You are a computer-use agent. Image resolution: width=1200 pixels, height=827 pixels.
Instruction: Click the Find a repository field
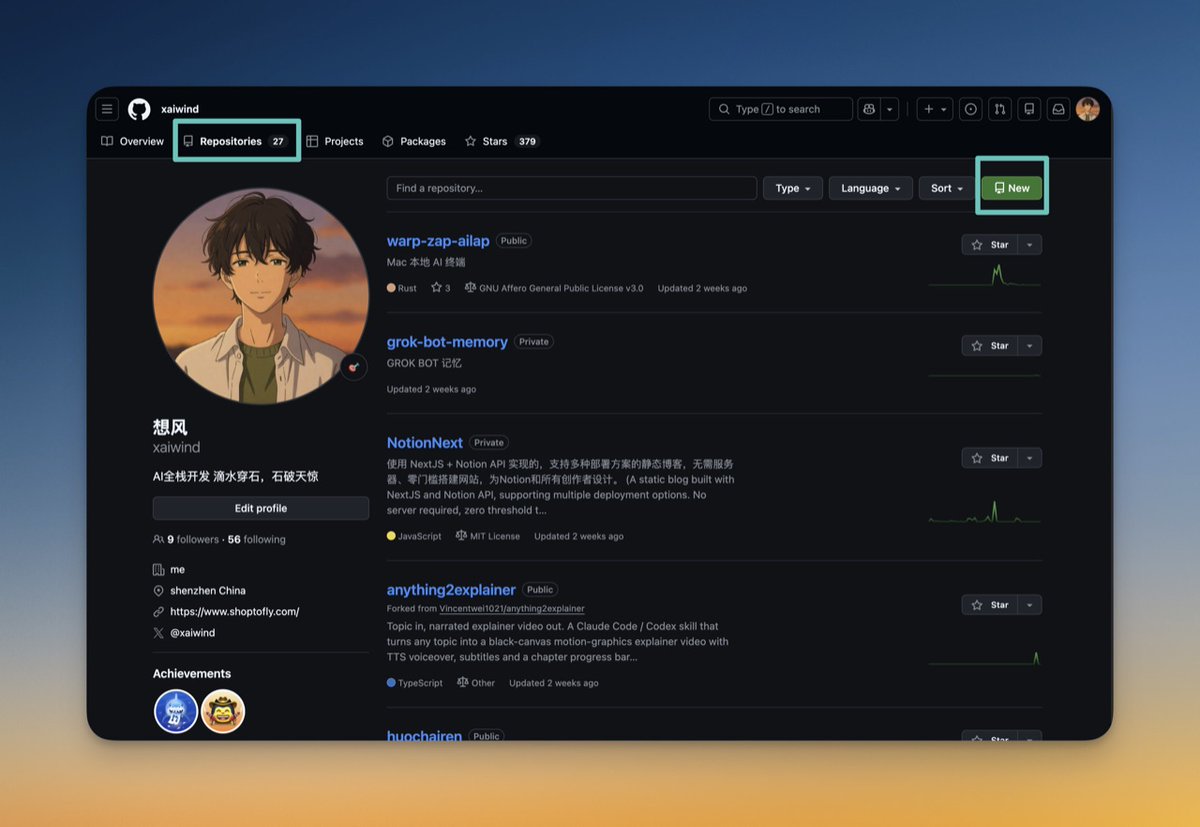click(x=572, y=188)
